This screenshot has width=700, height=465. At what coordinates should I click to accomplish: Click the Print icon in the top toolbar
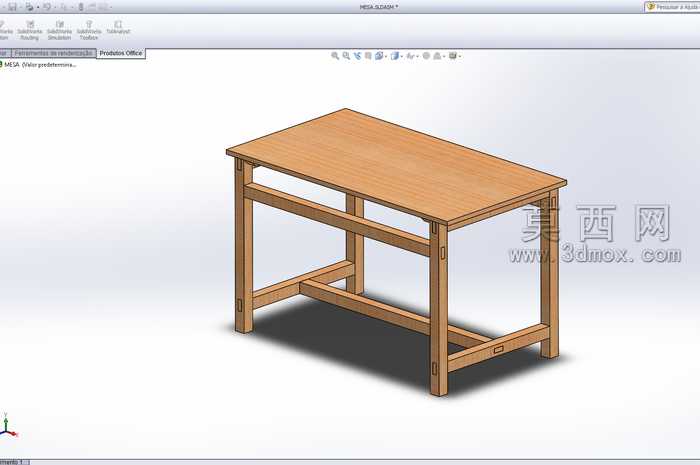click(x=29, y=7)
